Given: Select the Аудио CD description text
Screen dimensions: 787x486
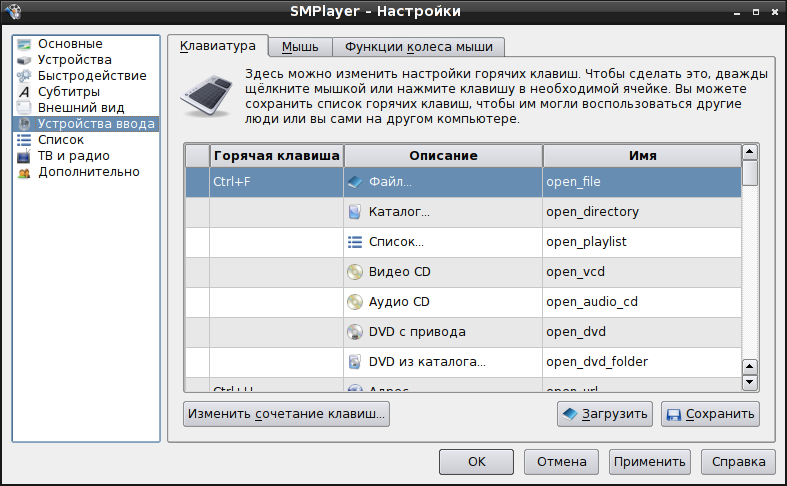Looking at the screenshot, I should (x=399, y=302).
